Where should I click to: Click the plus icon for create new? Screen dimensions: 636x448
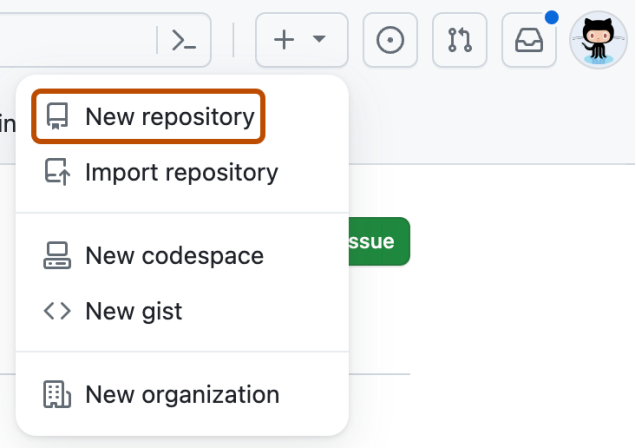click(285, 40)
